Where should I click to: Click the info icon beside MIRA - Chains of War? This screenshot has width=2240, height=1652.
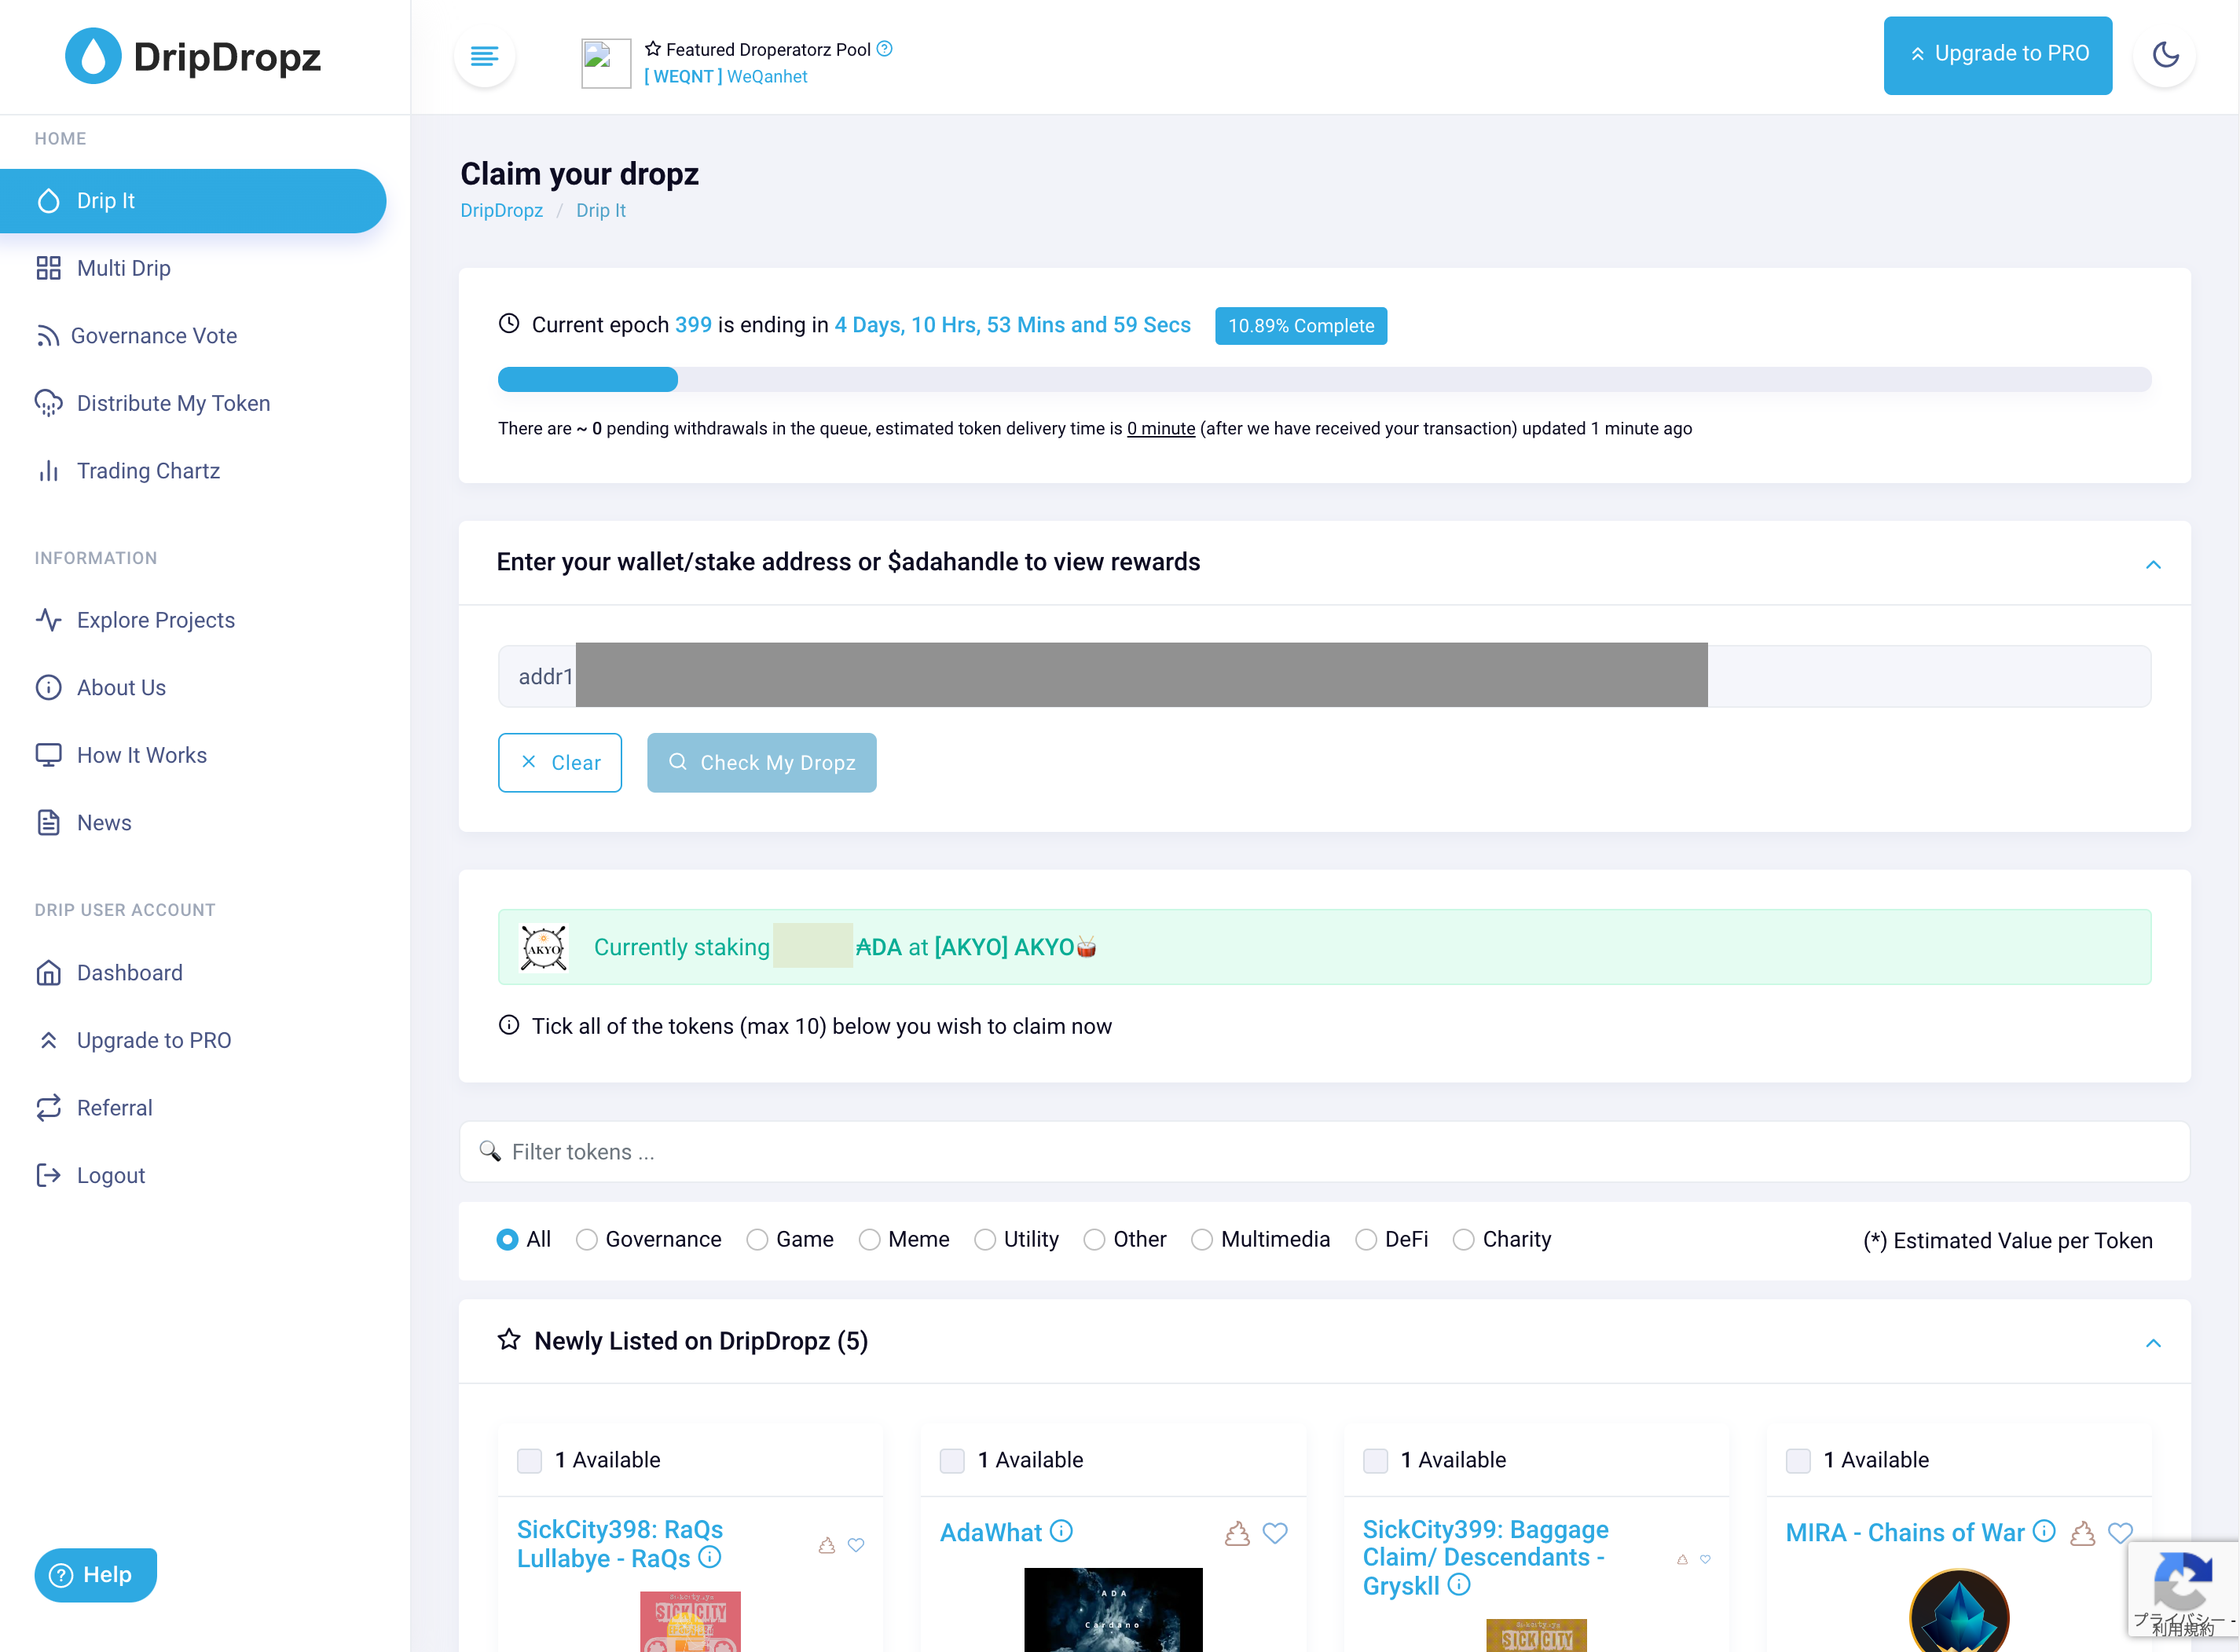tap(2045, 1531)
